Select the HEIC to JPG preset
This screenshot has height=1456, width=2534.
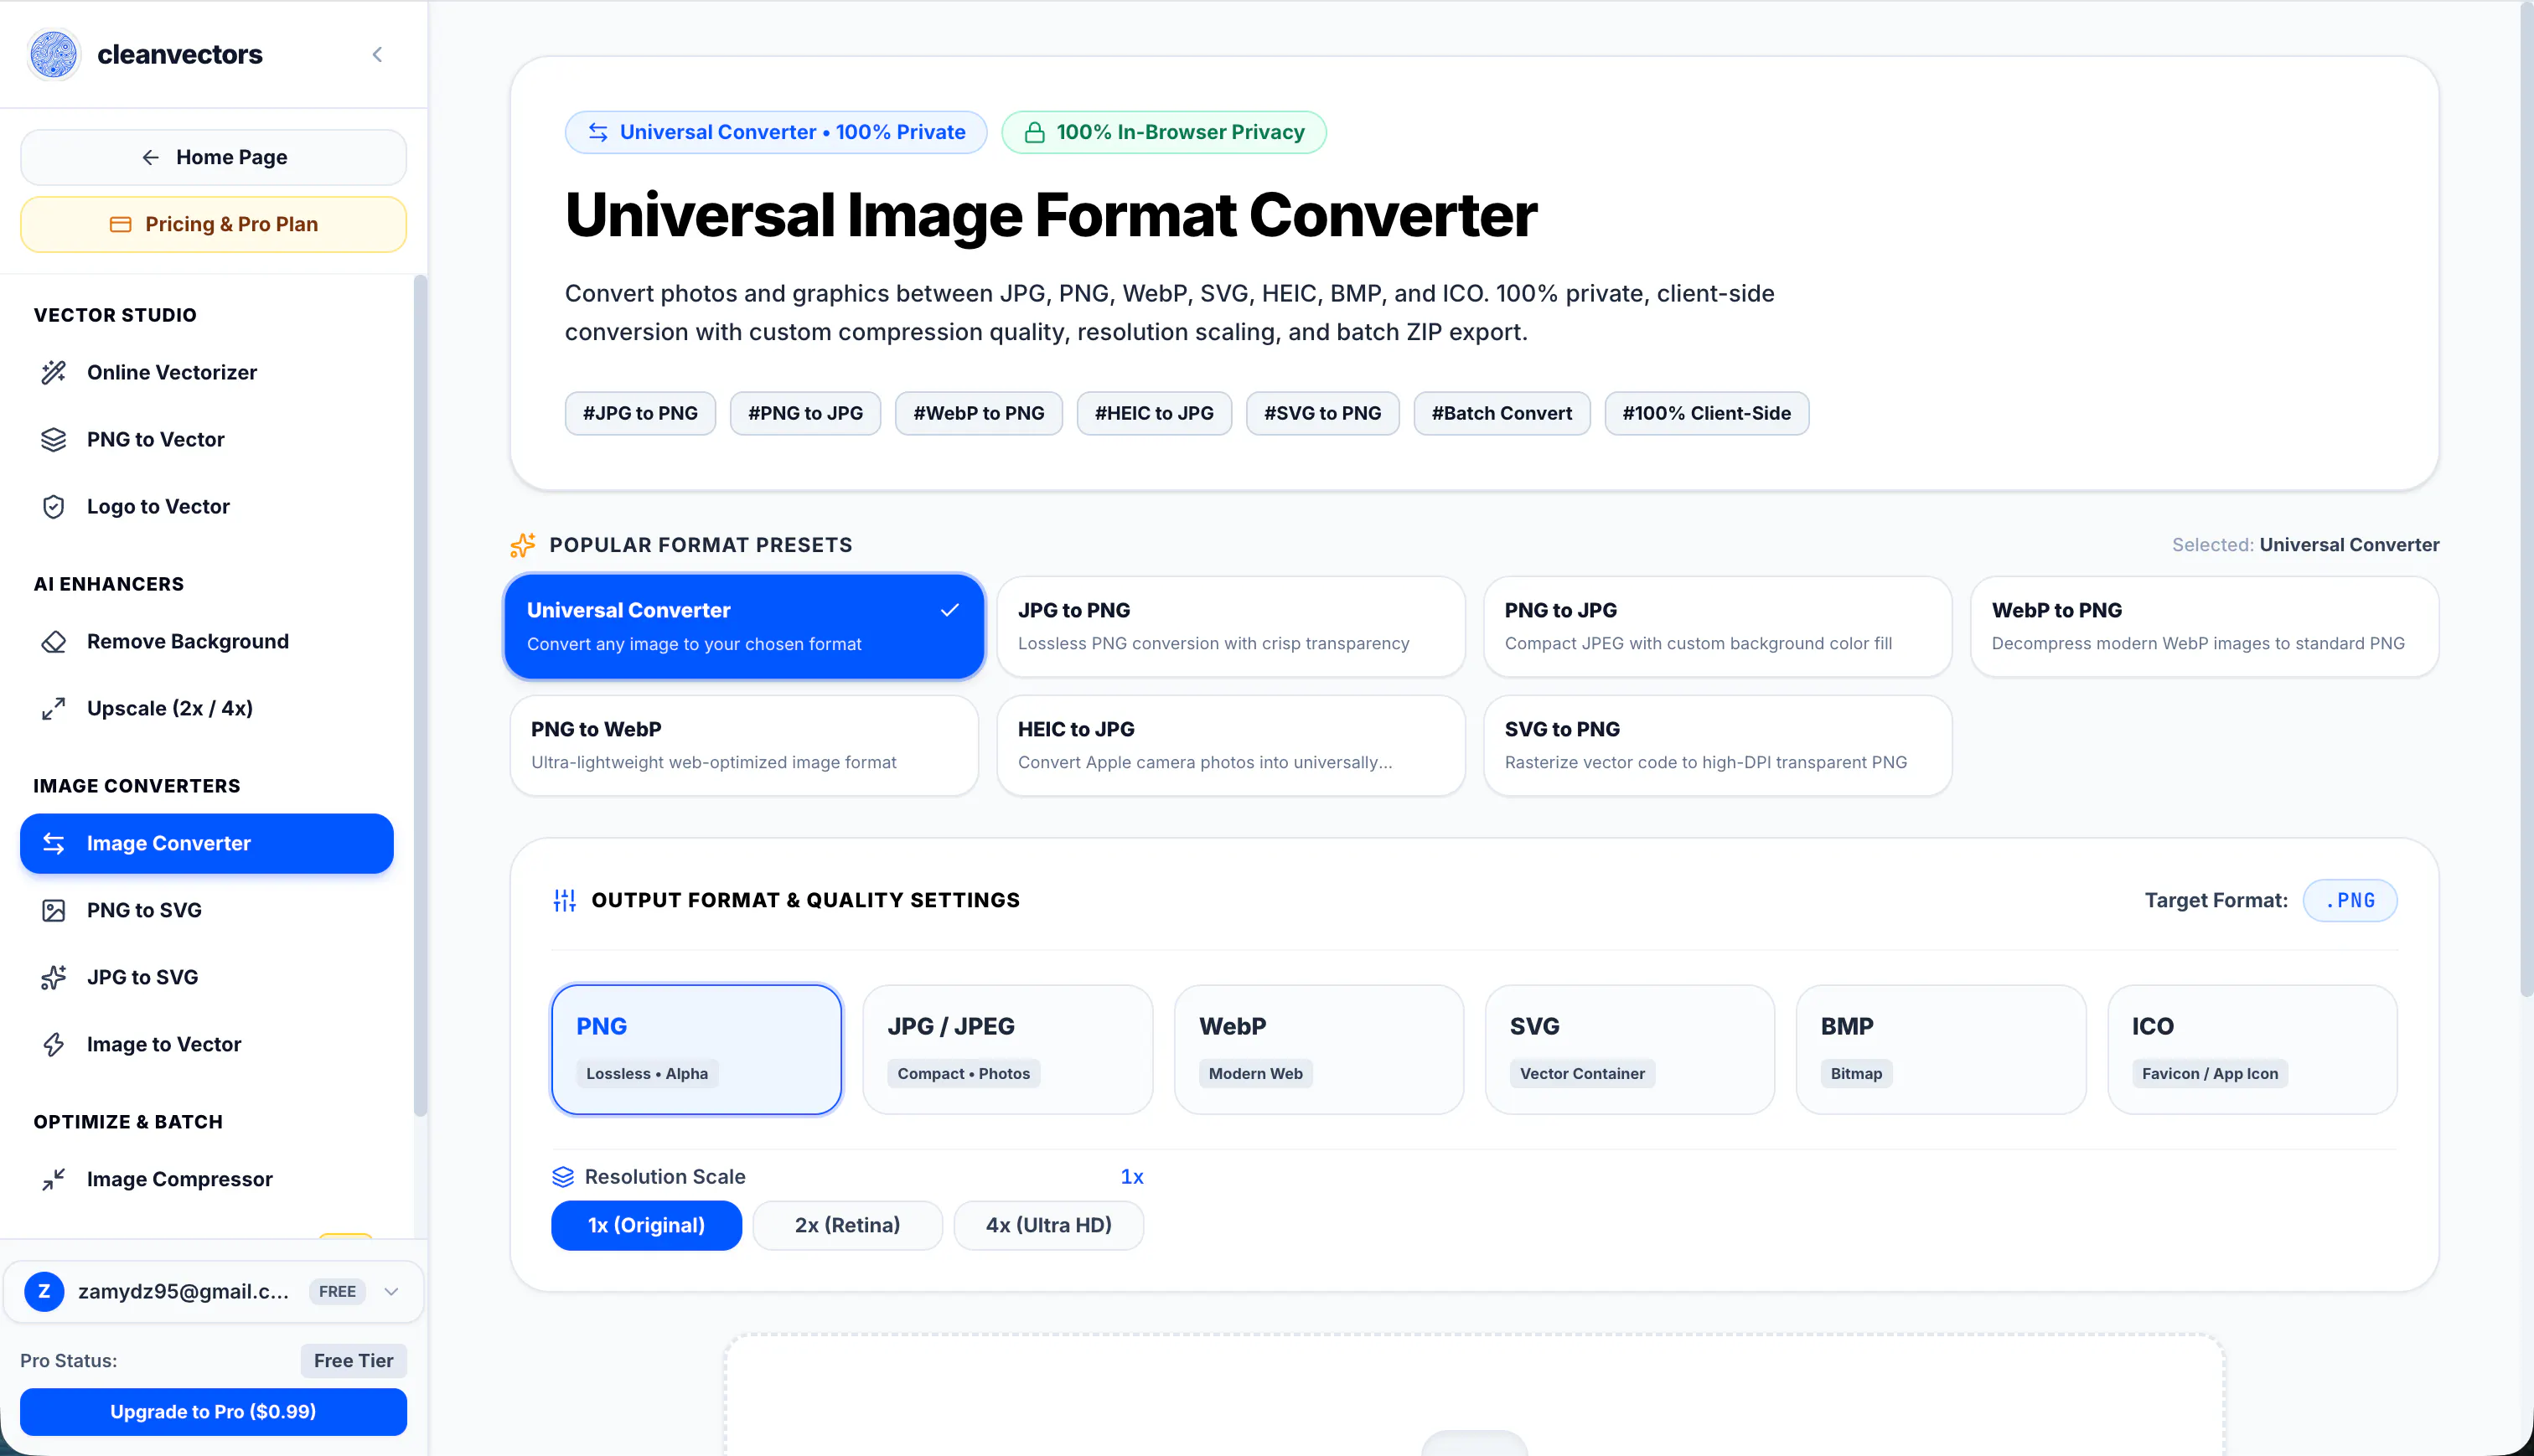click(1231, 745)
